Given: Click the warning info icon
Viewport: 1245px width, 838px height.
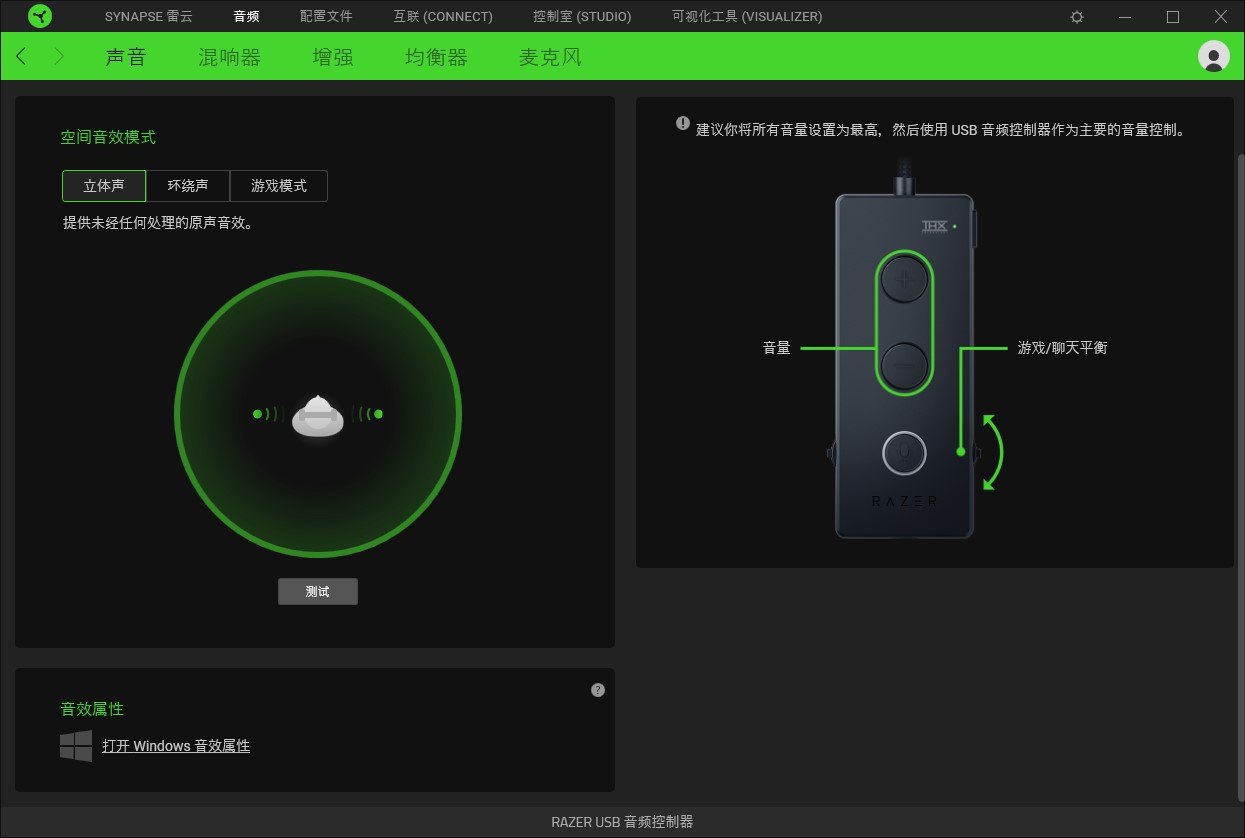Looking at the screenshot, I should pyautogui.click(x=683, y=123).
